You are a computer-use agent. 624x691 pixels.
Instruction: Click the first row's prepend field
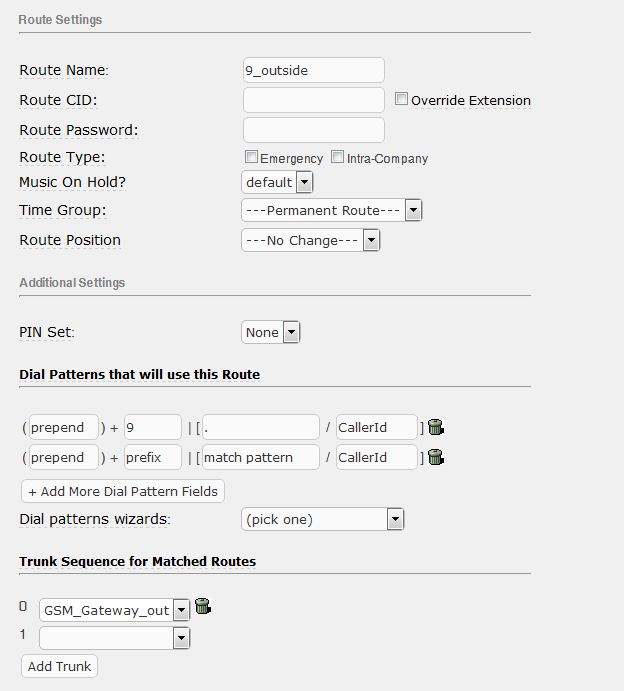coord(64,427)
